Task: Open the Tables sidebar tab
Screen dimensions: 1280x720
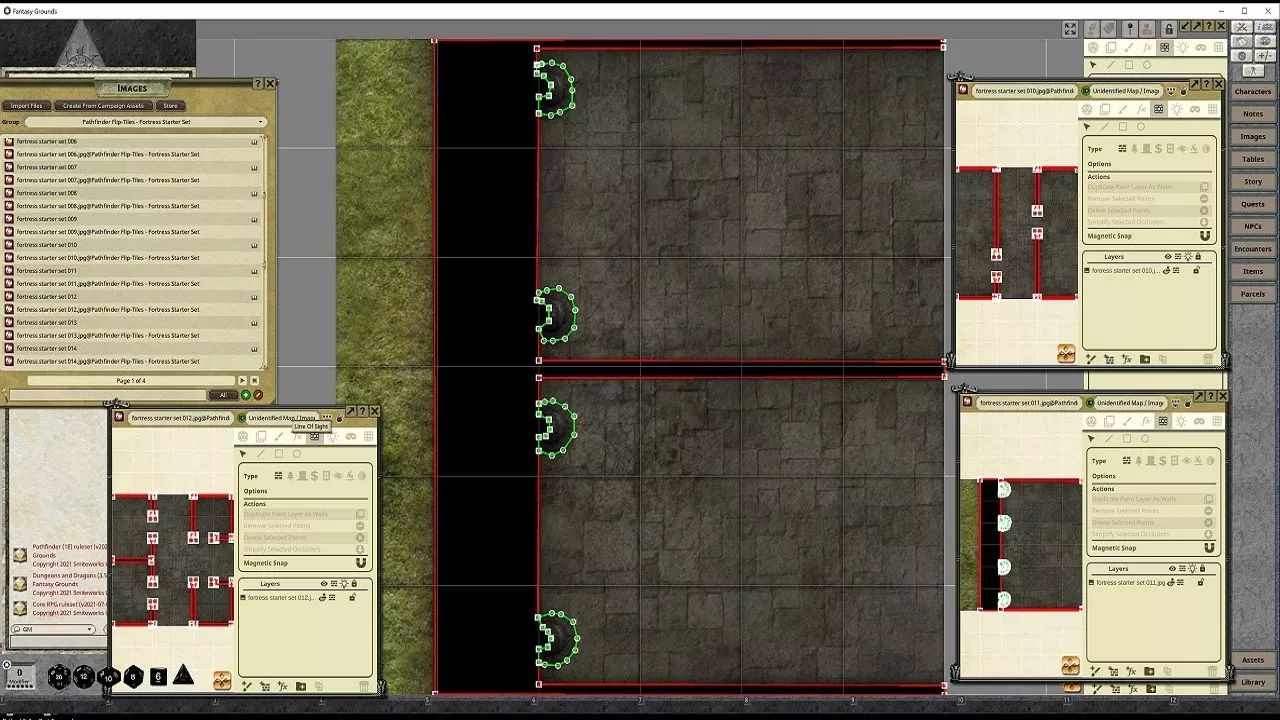Action: click(1252, 159)
